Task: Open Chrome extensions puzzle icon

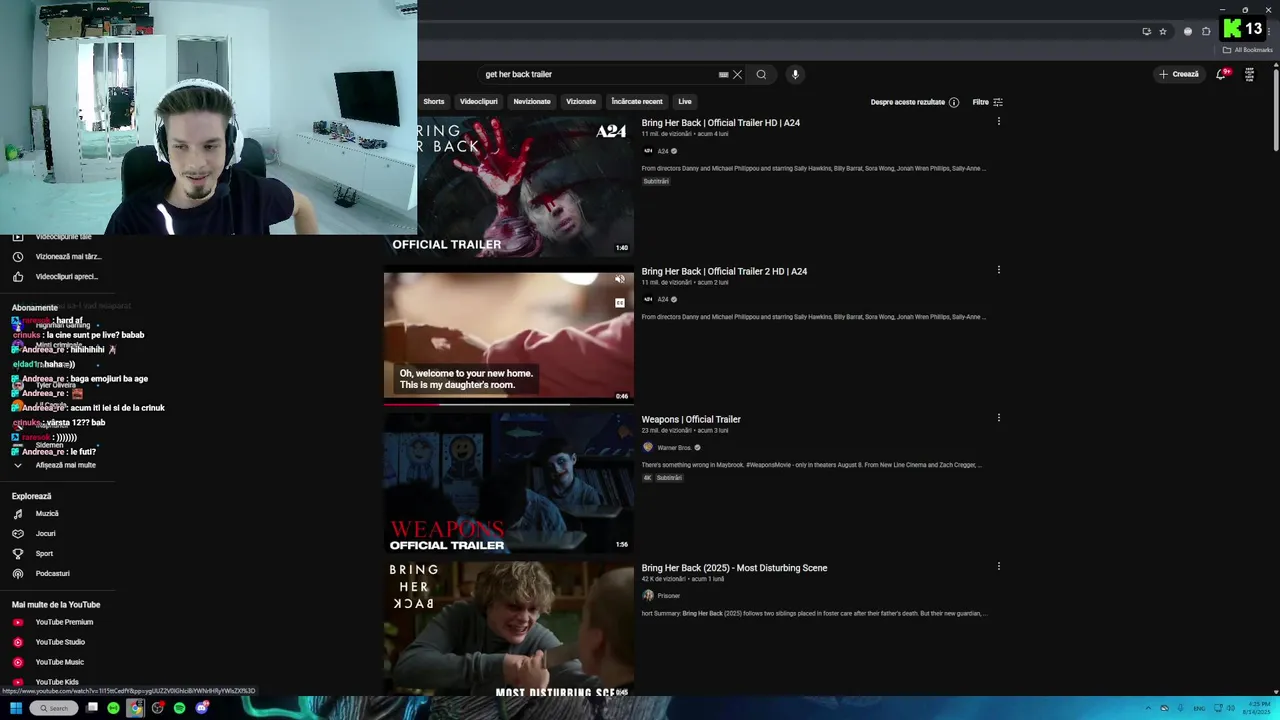Action: point(1206,31)
